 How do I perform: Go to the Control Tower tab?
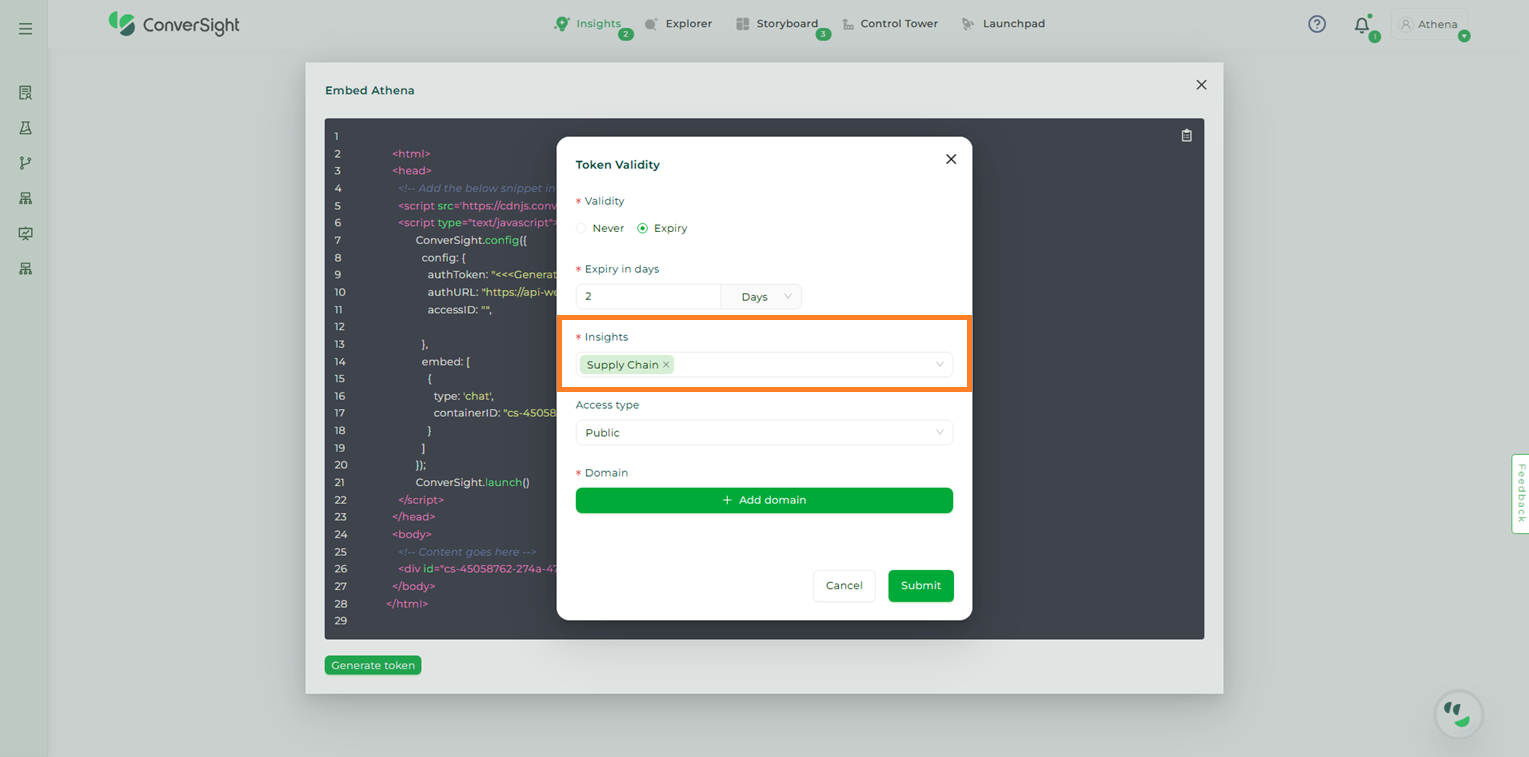(889, 24)
